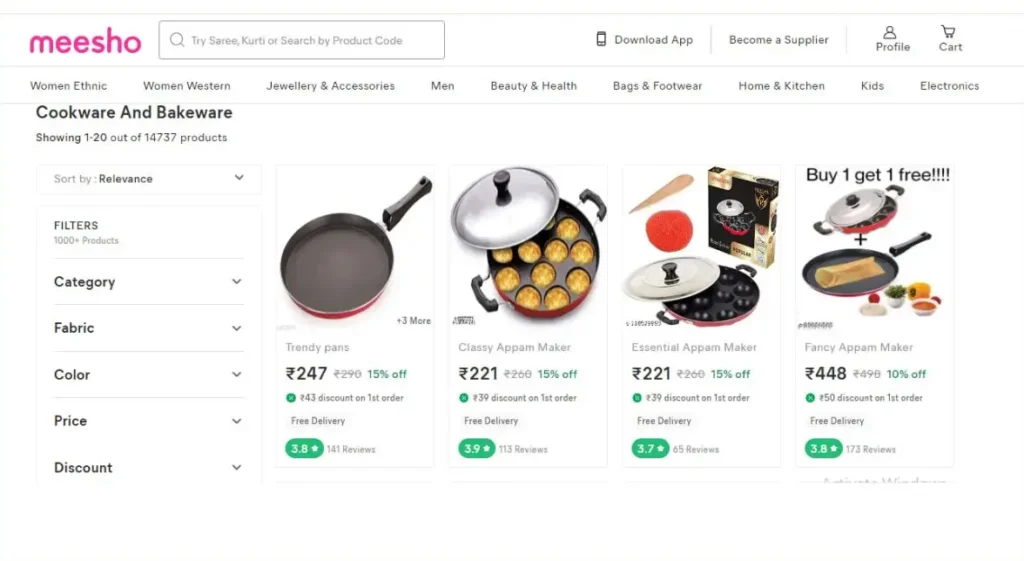Click the 3.8 star rating badge on Trendy pans
1024x561 pixels.
[303, 449]
